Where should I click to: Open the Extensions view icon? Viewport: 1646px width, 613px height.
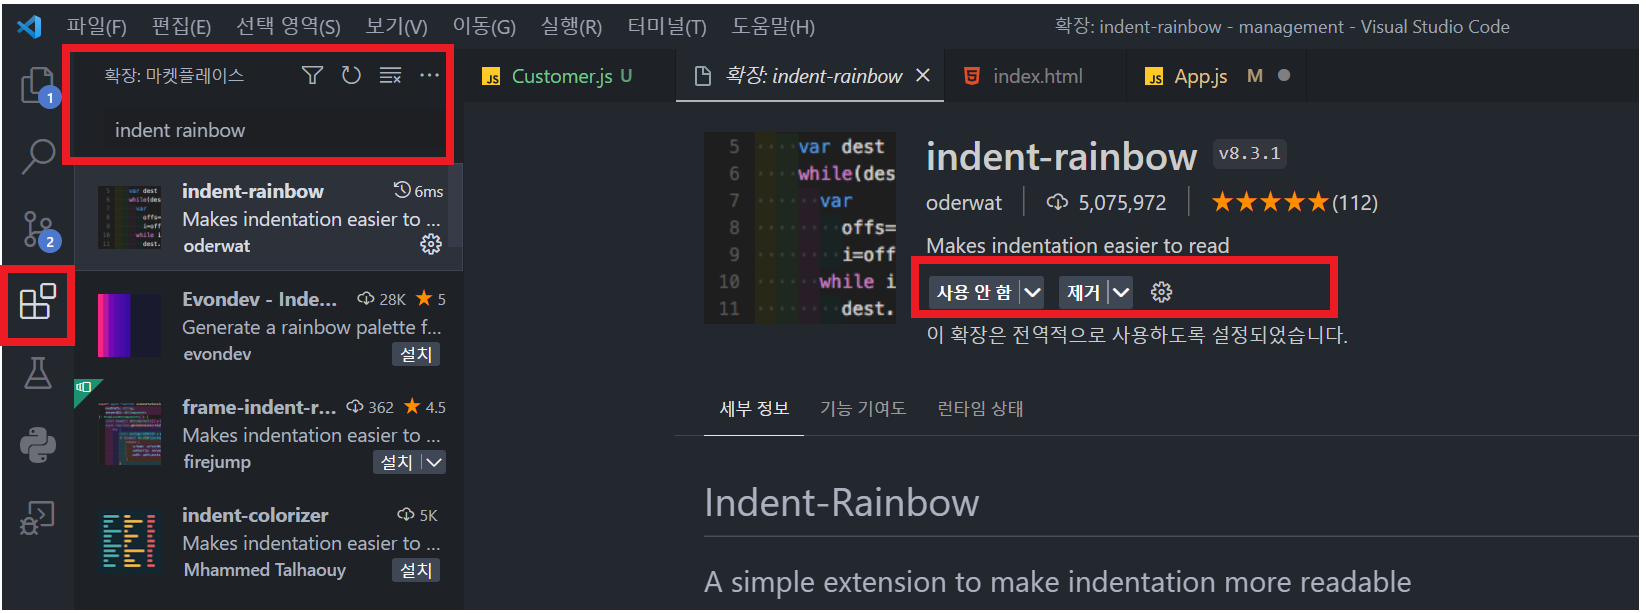(x=38, y=301)
